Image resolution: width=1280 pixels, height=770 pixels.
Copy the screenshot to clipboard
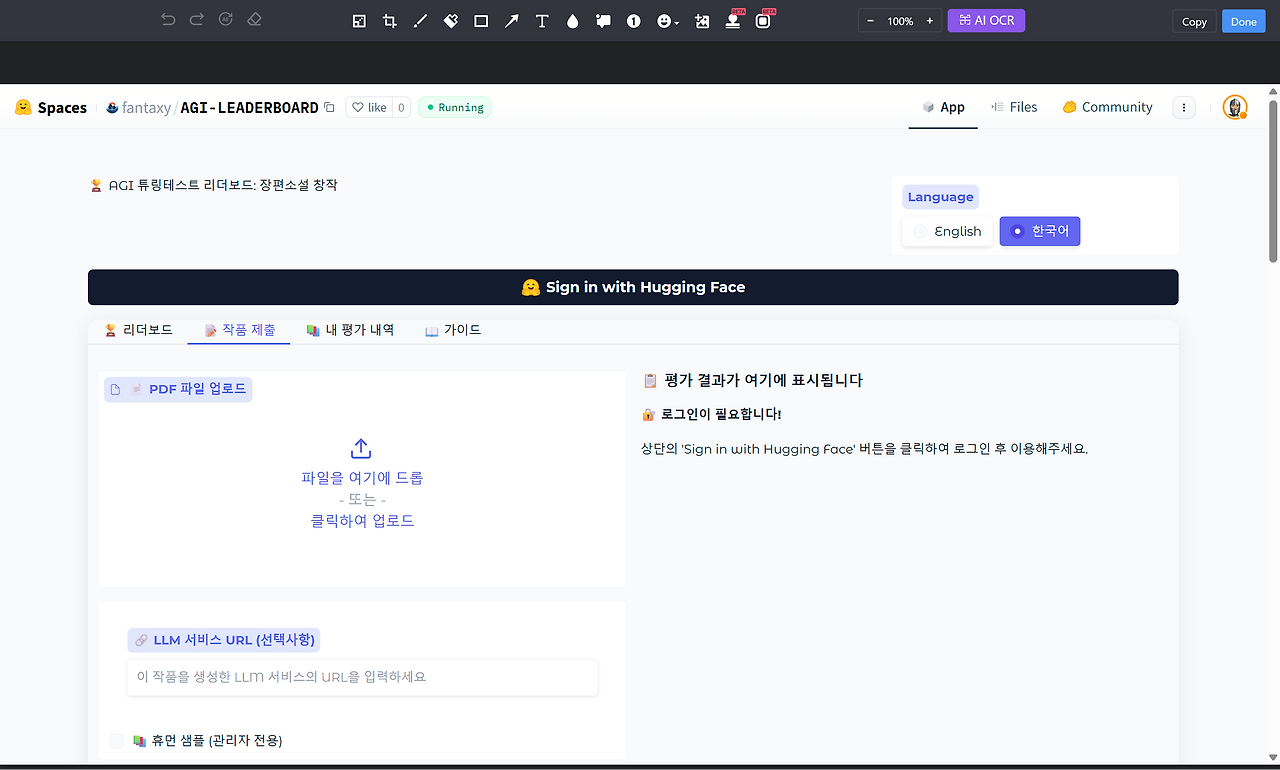(x=1194, y=21)
